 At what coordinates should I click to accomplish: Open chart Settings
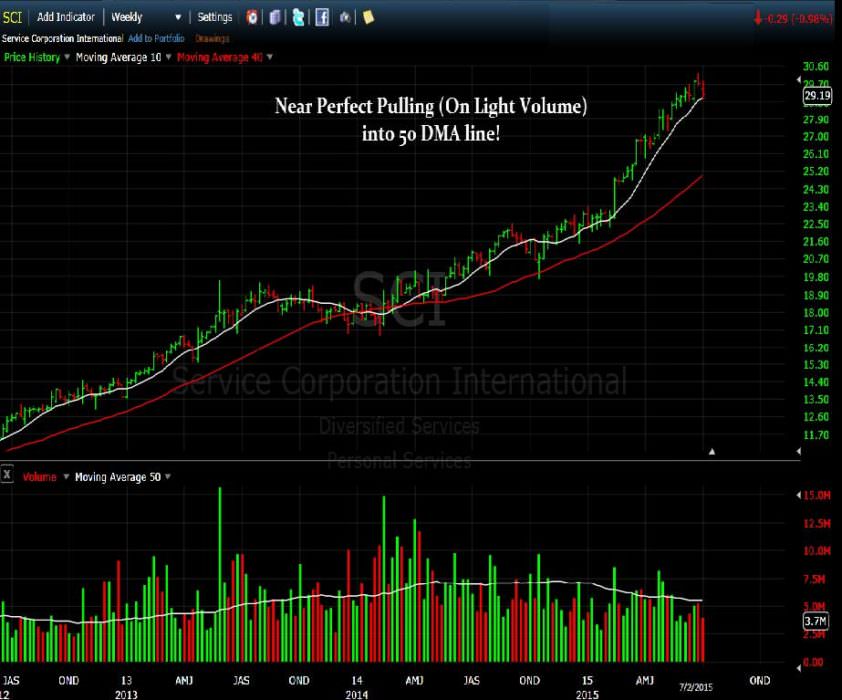click(x=214, y=17)
